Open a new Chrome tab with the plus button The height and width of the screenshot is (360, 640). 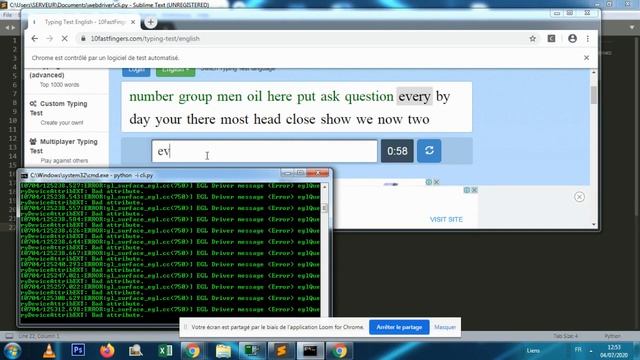click(151, 22)
